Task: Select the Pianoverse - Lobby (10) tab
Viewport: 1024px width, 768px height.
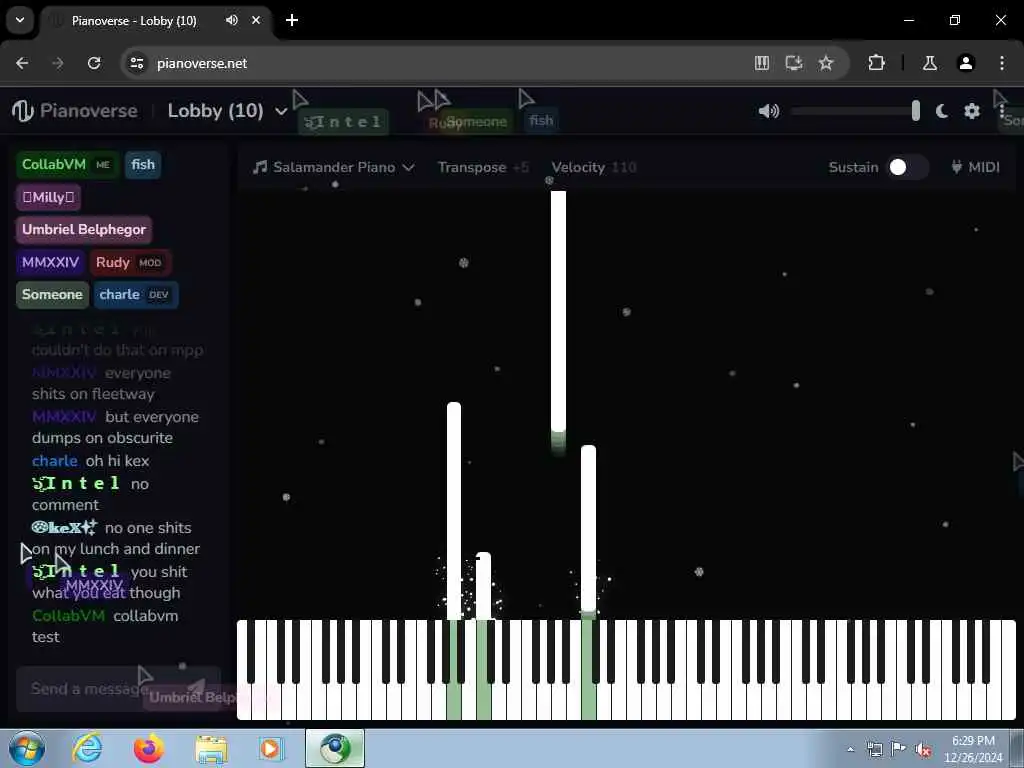Action: 157,21
